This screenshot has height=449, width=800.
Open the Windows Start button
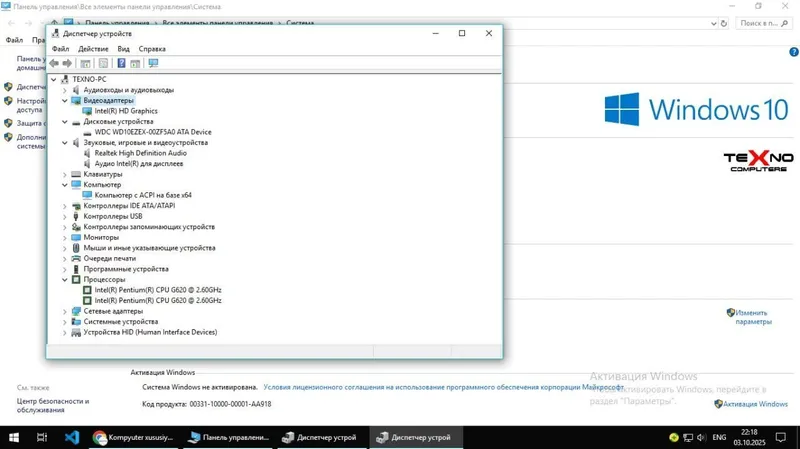coord(14,437)
